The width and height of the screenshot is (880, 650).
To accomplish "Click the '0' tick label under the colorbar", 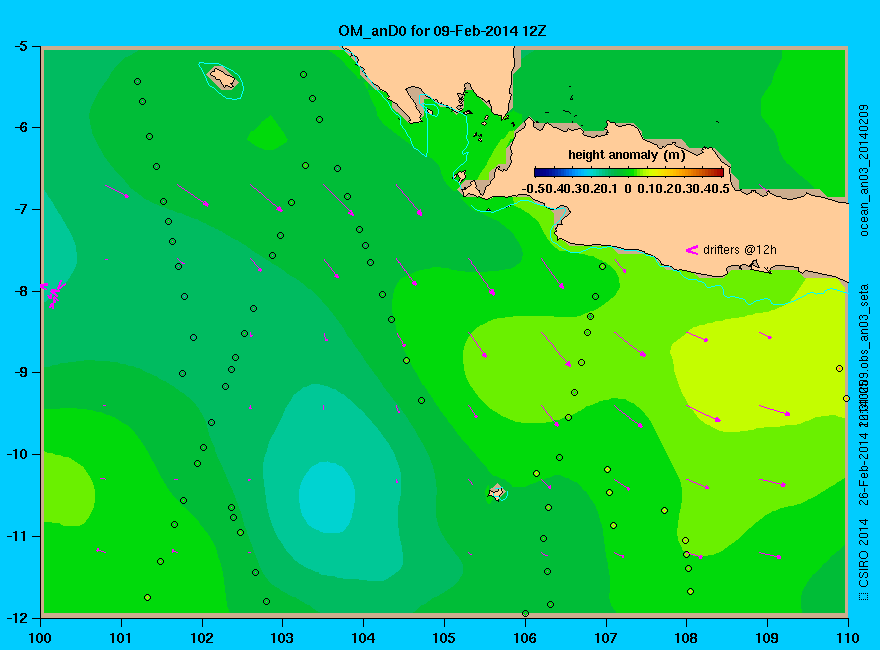I will pyautogui.click(x=627, y=189).
